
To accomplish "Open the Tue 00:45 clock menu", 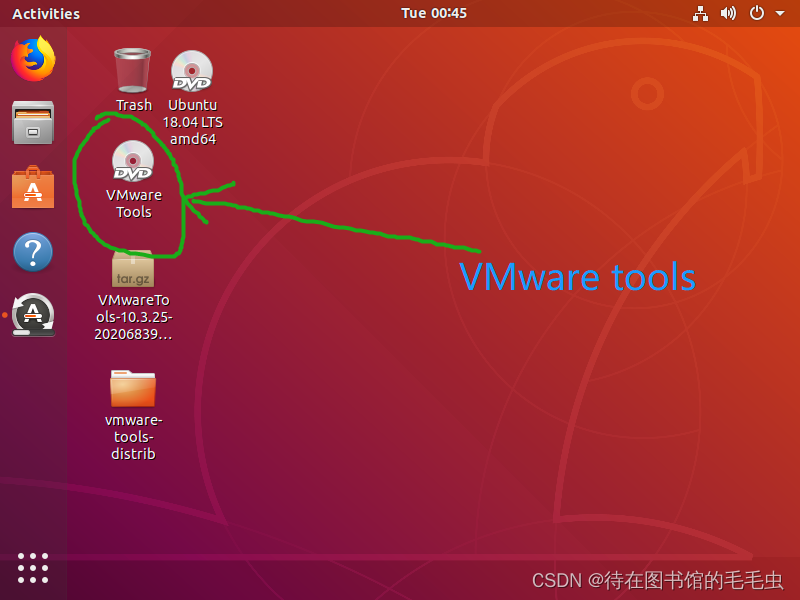I will tap(434, 13).
